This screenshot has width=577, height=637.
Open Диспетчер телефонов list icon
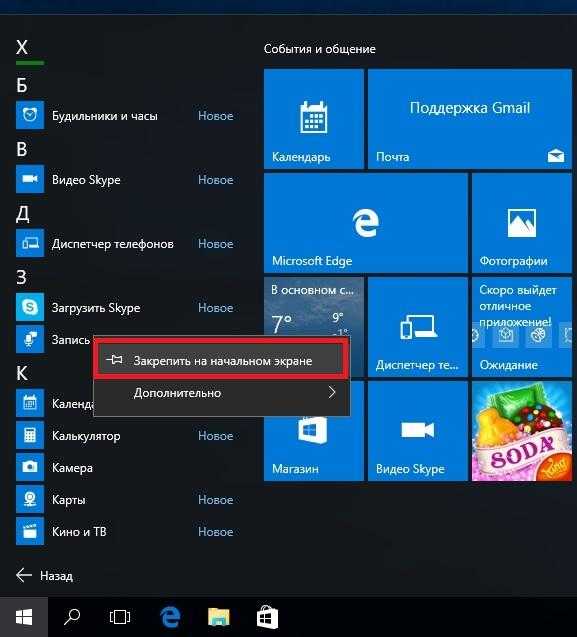pos(30,243)
